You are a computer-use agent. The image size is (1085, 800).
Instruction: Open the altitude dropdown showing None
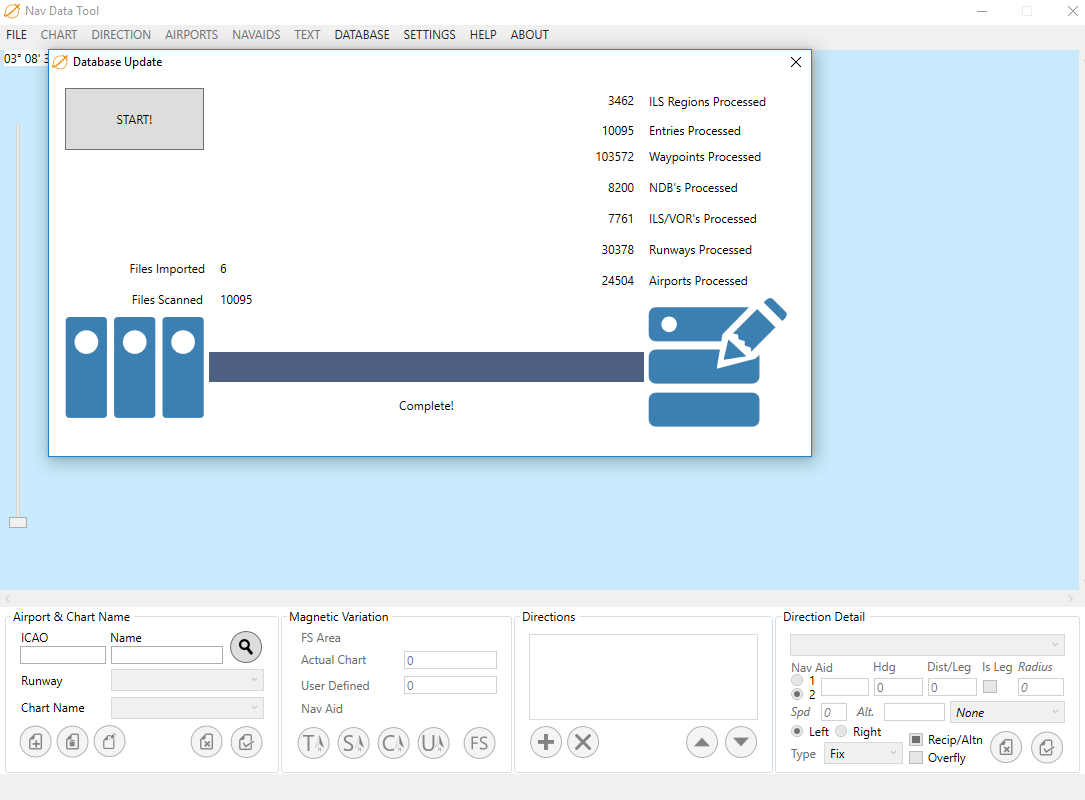point(1007,713)
